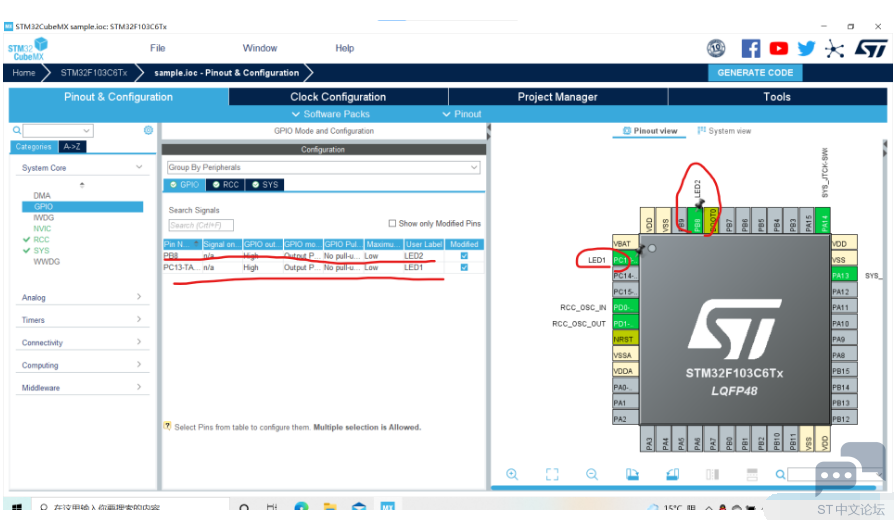894x525 pixels.
Task: Switch to the Tools tab
Action: point(777,97)
